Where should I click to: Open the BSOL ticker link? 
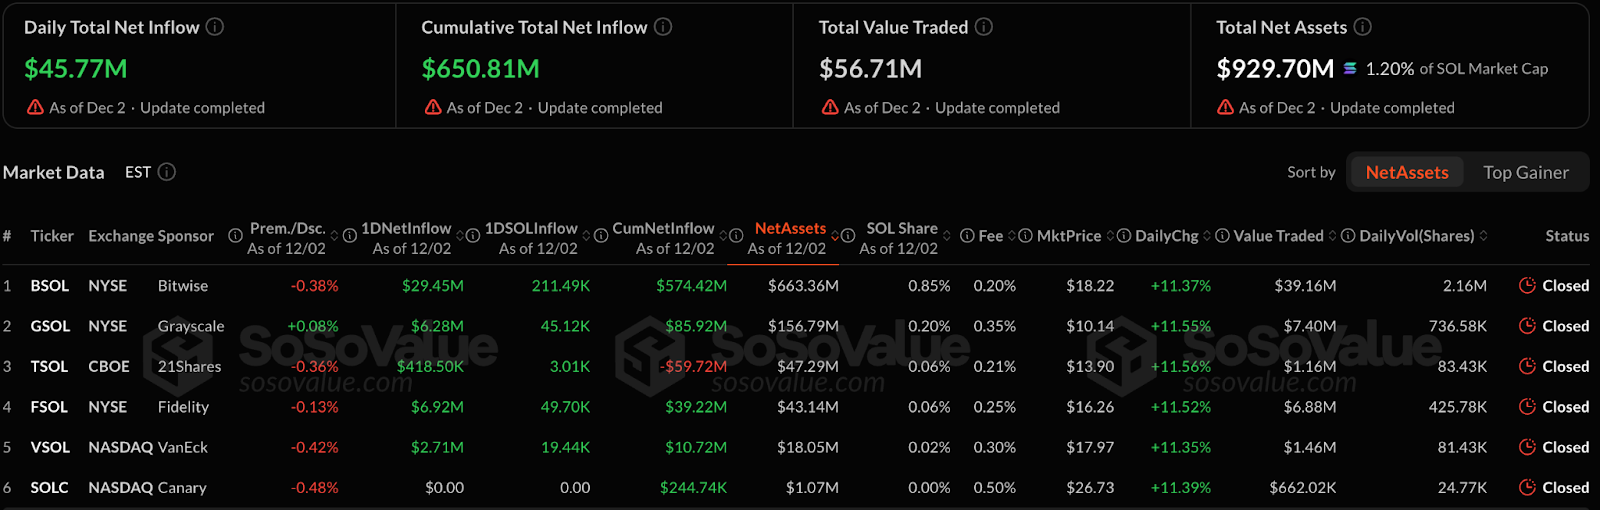pyautogui.click(x=50, y=286)
